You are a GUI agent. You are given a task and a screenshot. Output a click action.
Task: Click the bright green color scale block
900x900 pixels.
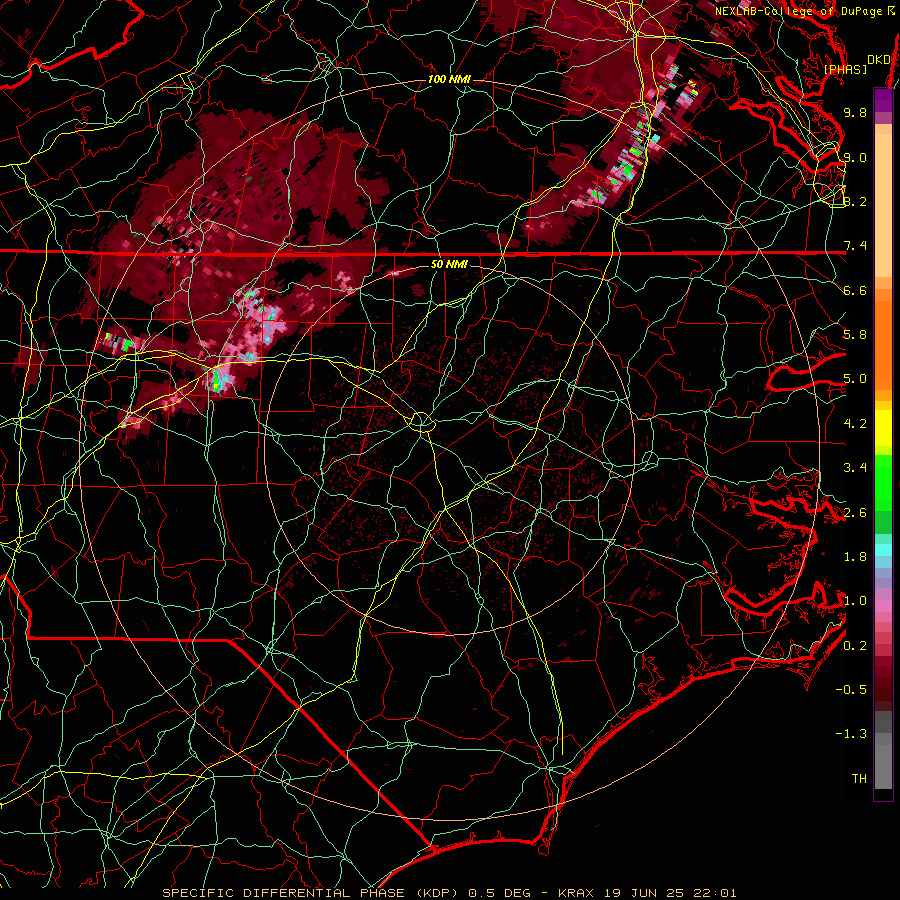[883, 482]
